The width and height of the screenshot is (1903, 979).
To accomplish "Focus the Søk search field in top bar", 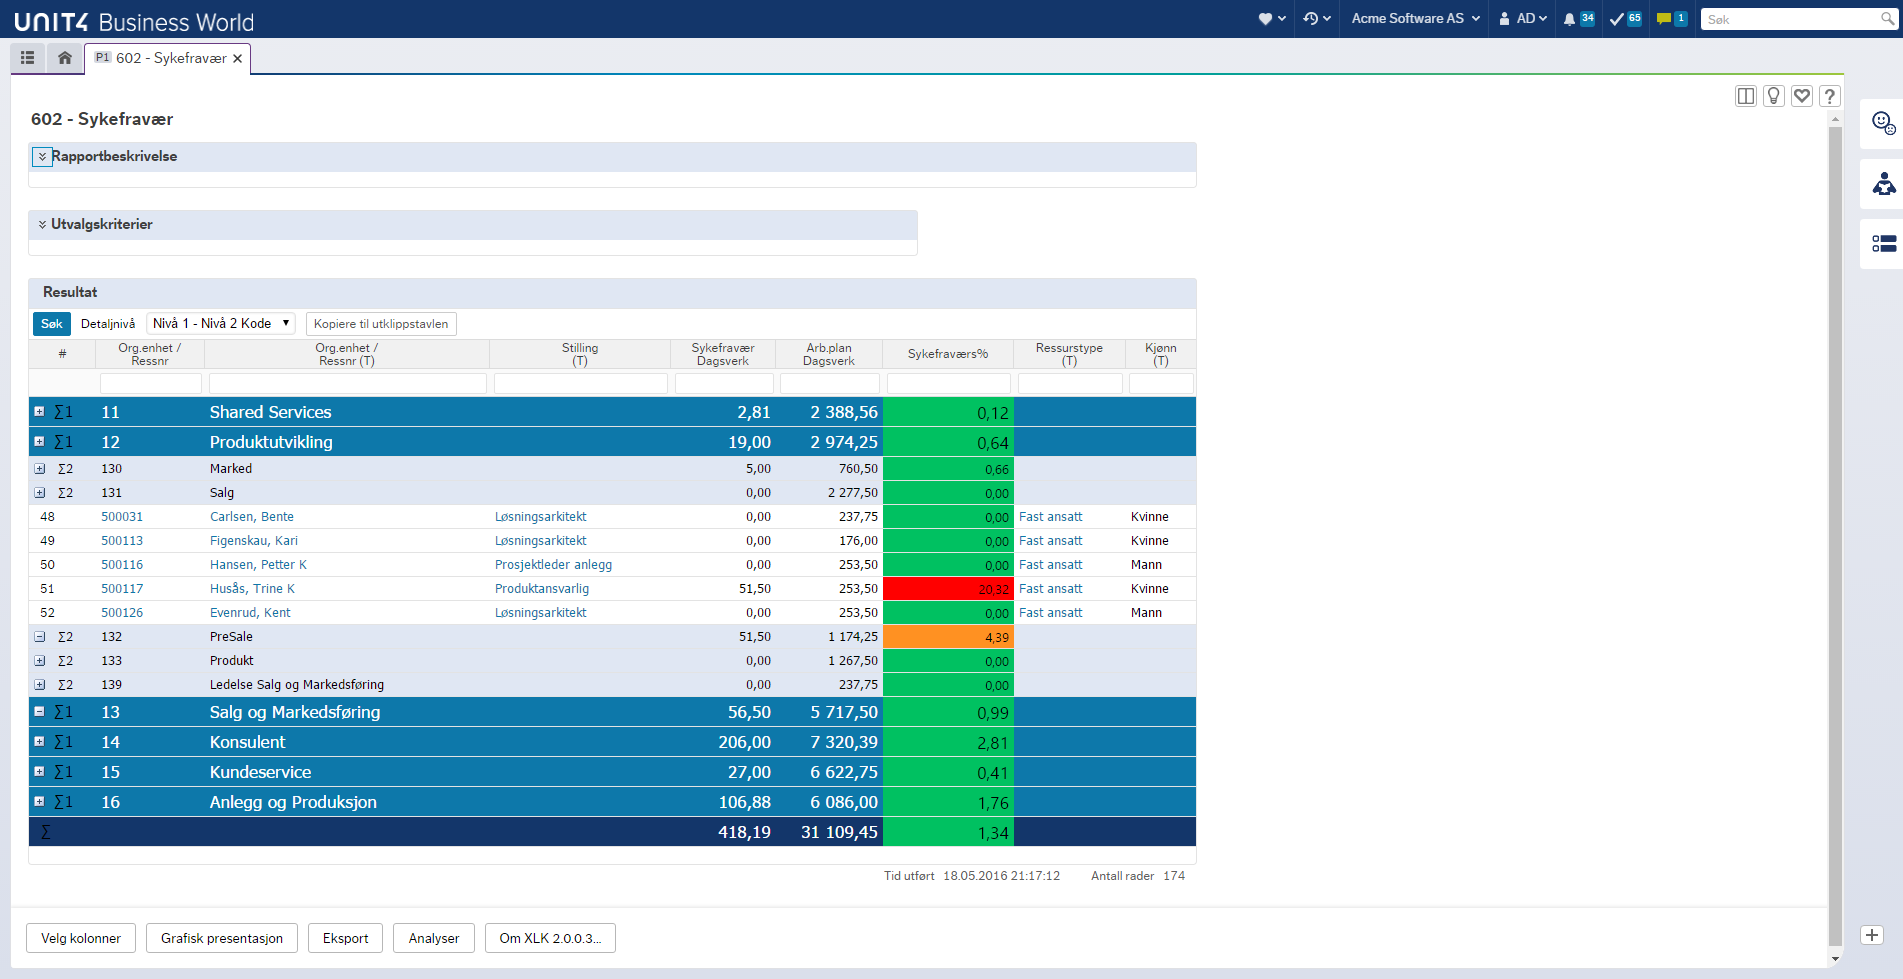I will [1790, 19].
